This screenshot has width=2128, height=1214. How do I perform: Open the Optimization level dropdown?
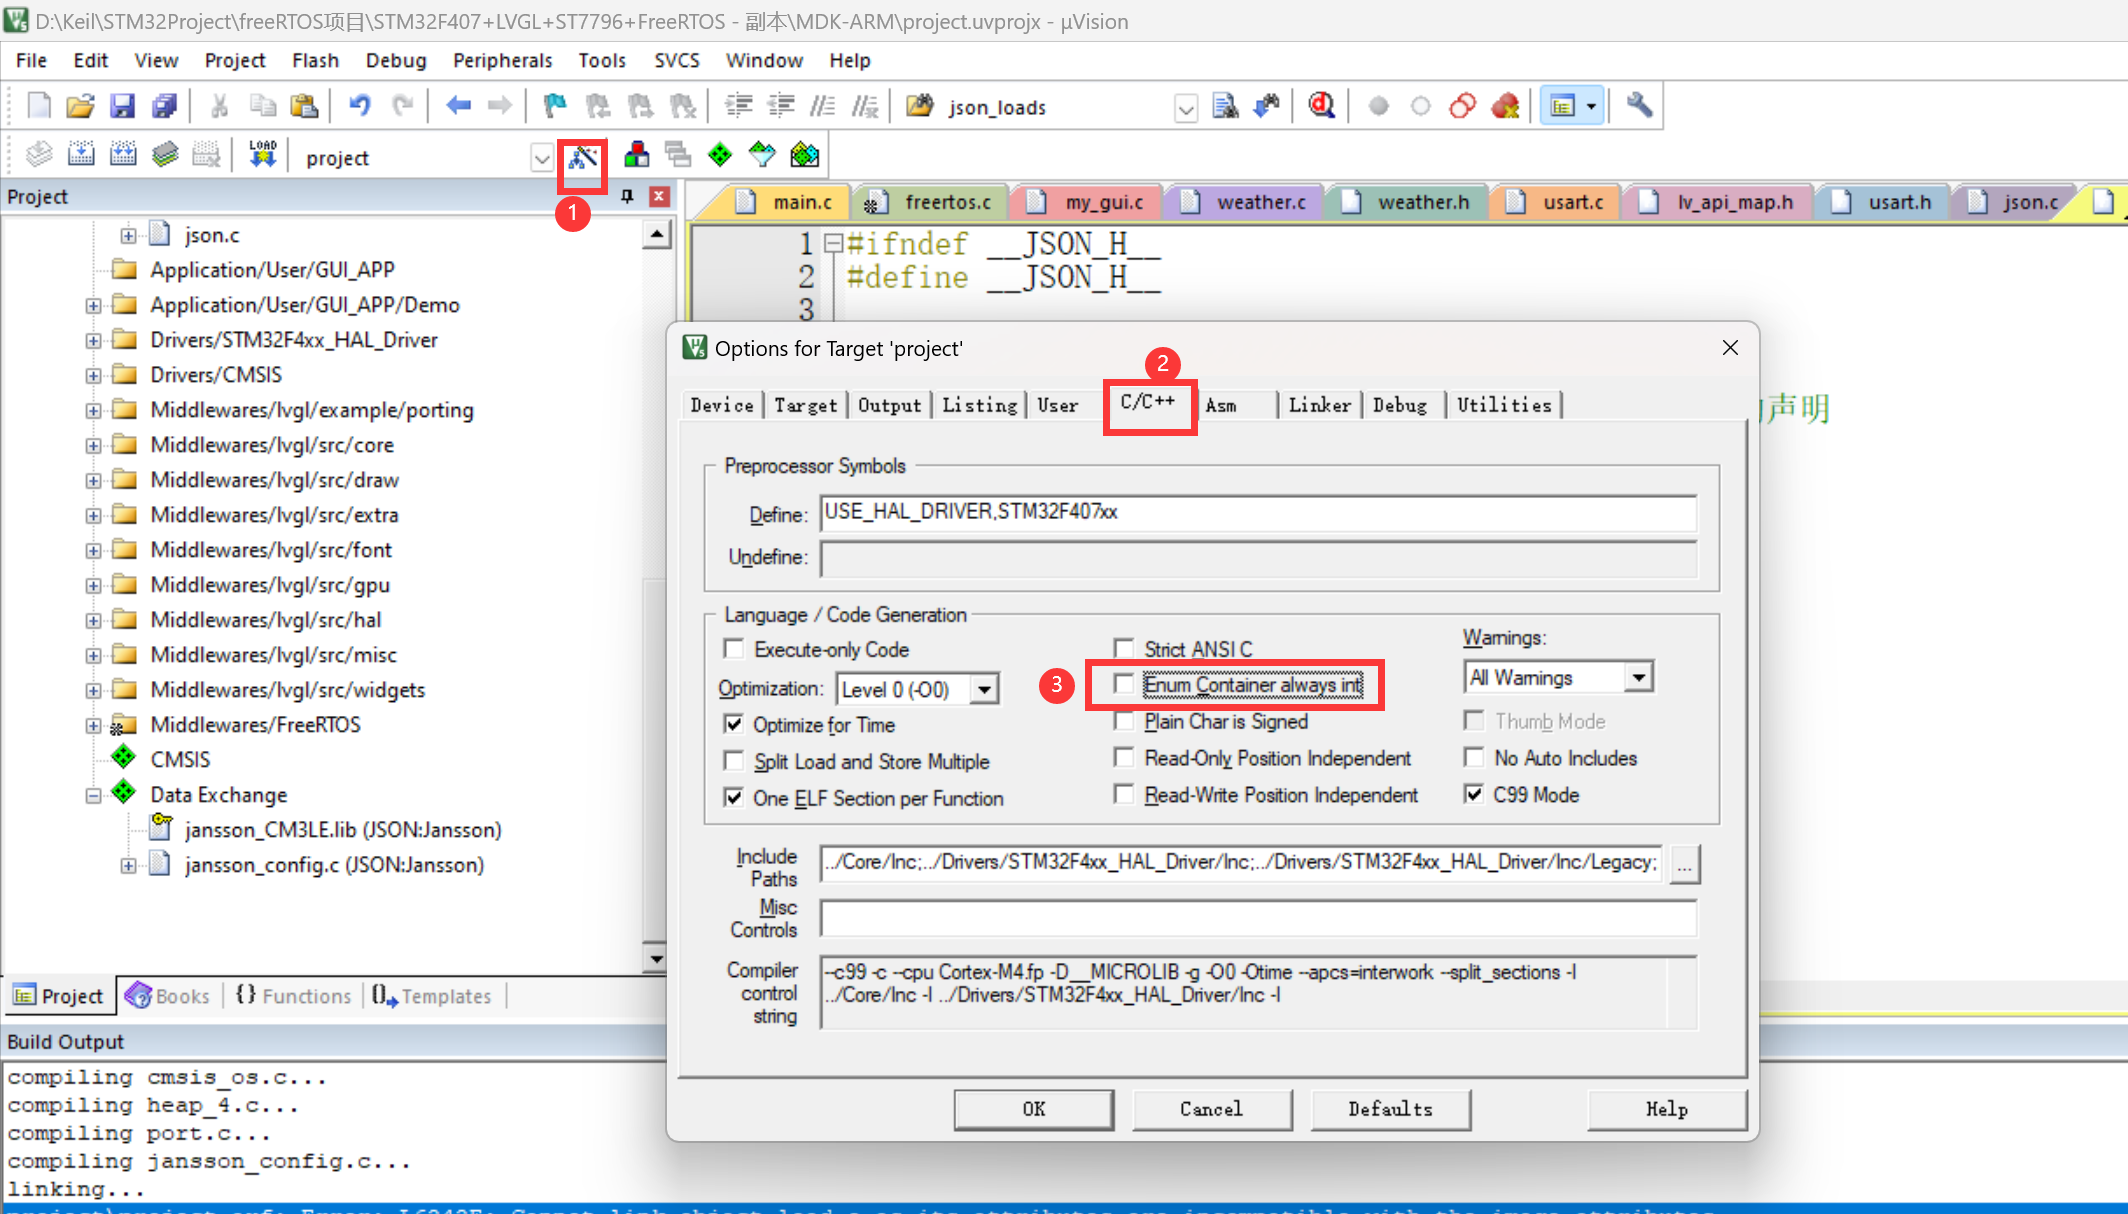click(x=985, y=690)
